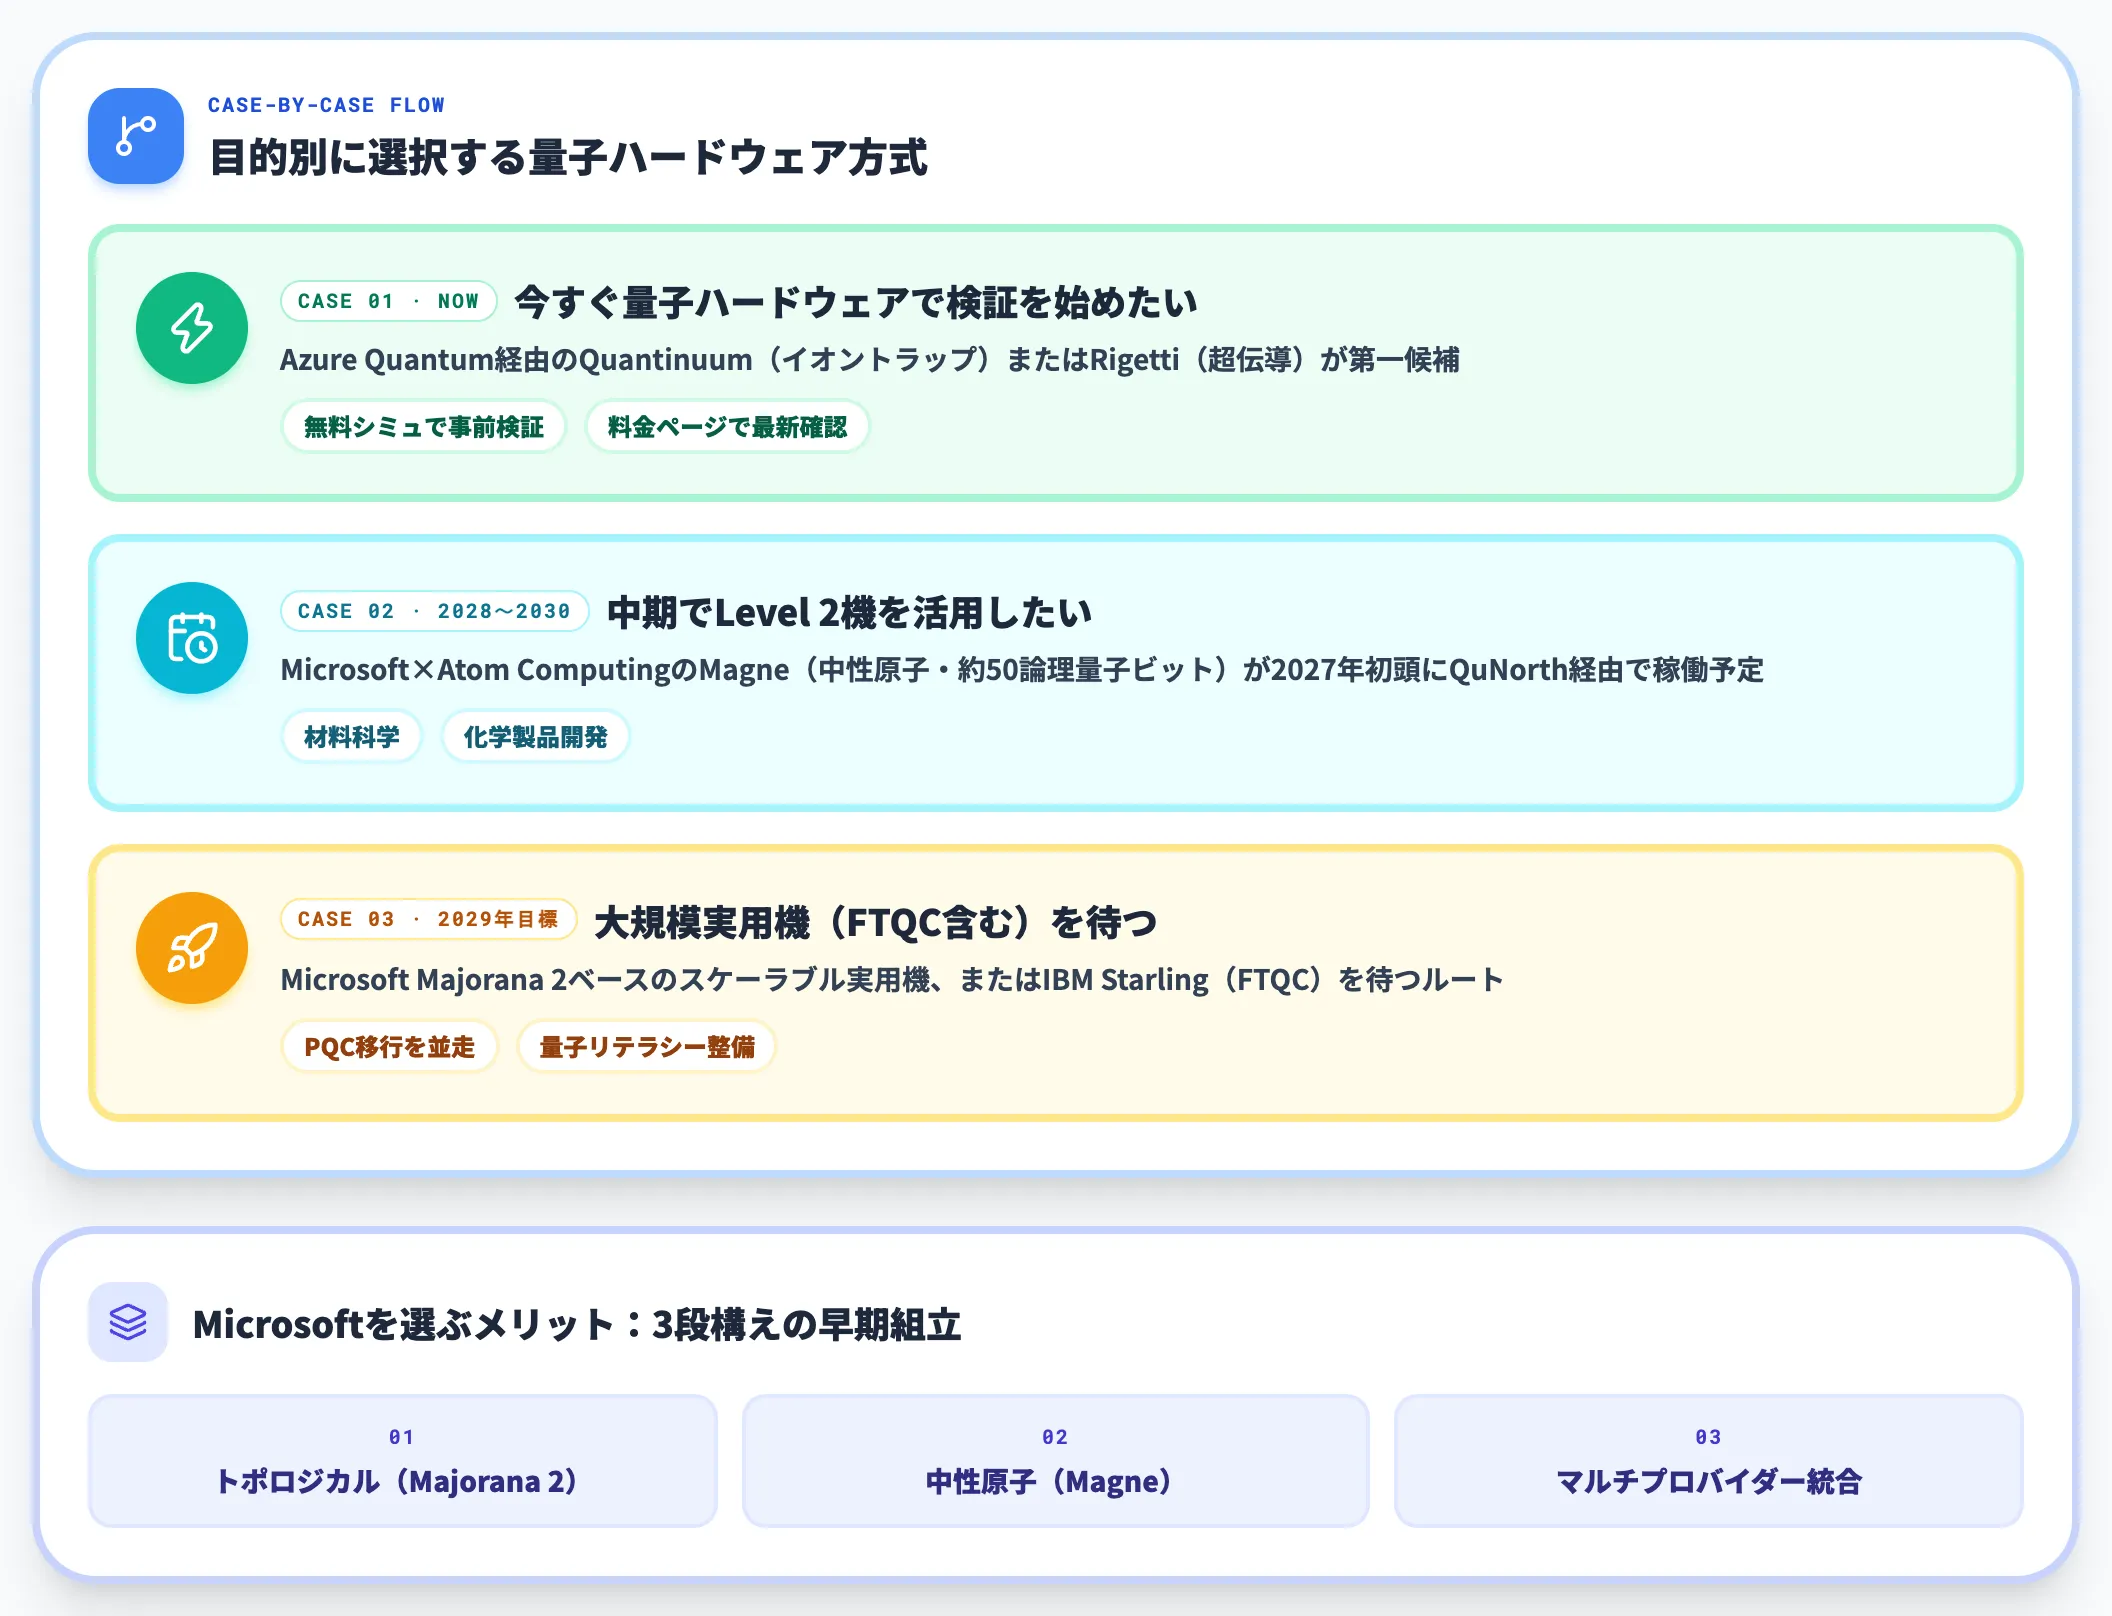Click the blue branch flow icon
The width and height of the screenshot is (2112, 1616).
(136, 136)
